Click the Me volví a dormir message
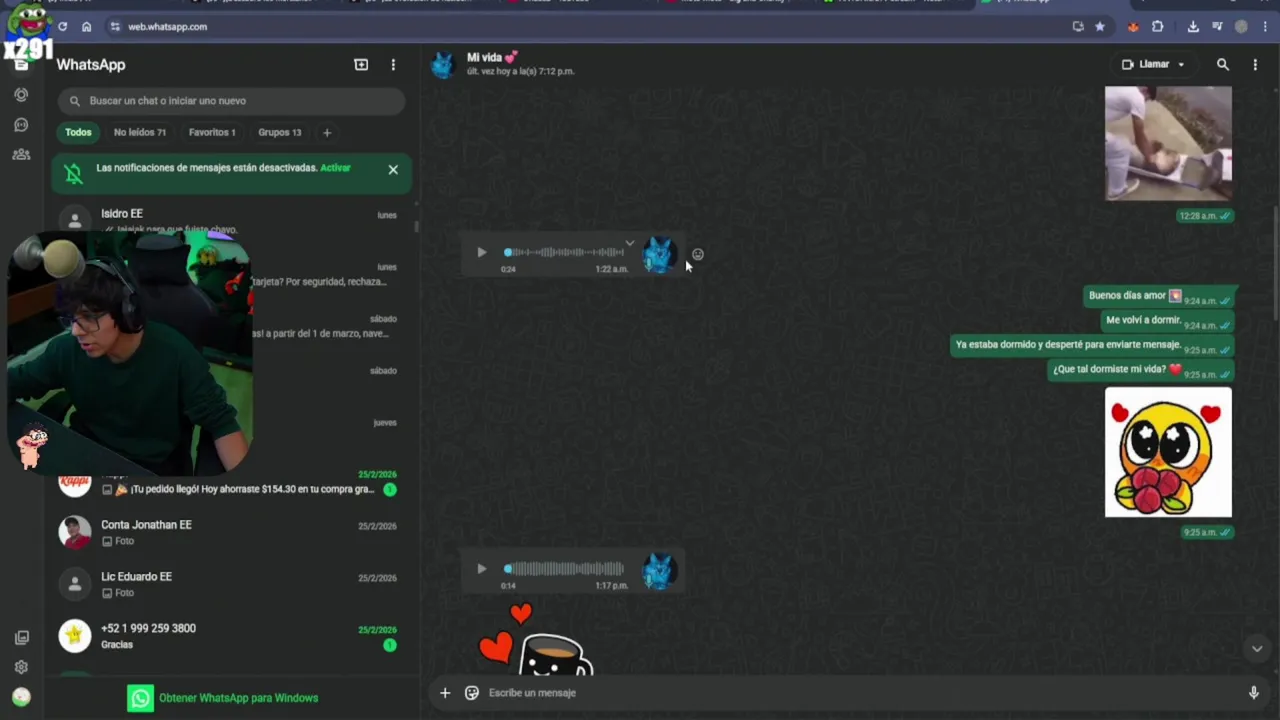Screen dimensions: 1280x720 1167,320
